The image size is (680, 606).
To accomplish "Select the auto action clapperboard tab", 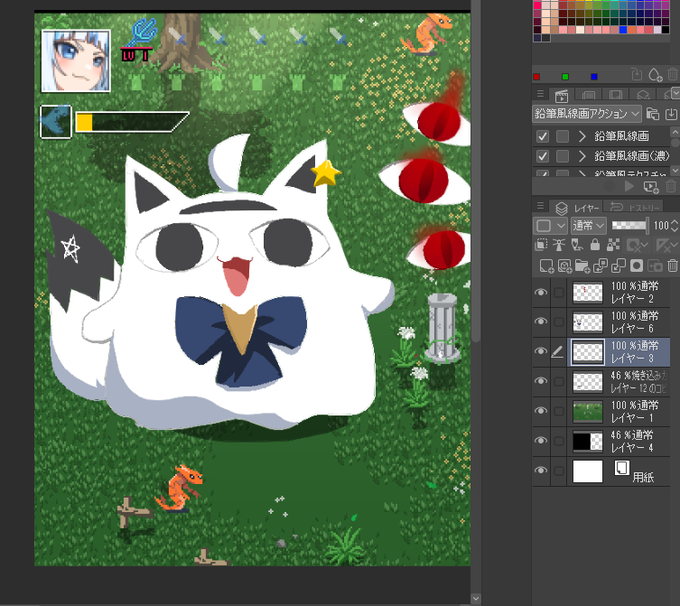I will [x=561, y=95].
